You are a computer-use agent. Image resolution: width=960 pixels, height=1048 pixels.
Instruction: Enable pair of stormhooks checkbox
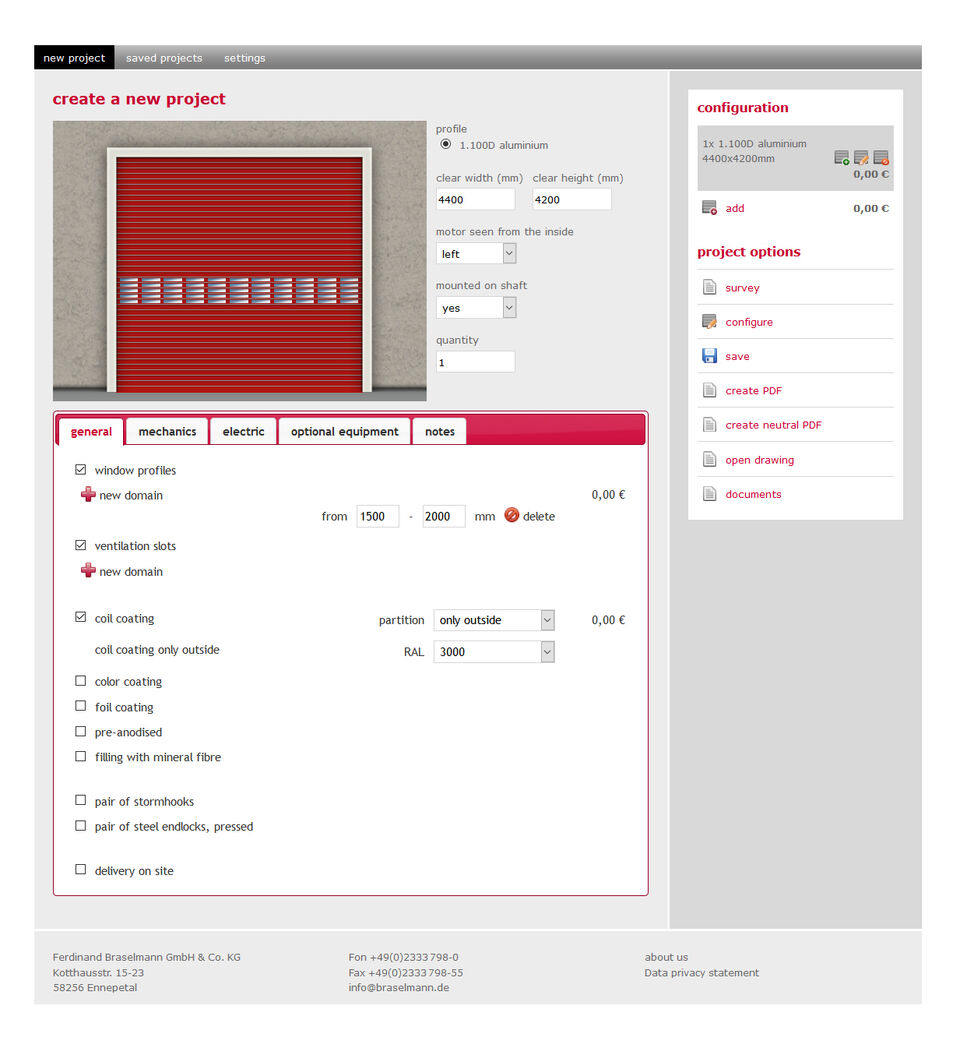(81, 801)
